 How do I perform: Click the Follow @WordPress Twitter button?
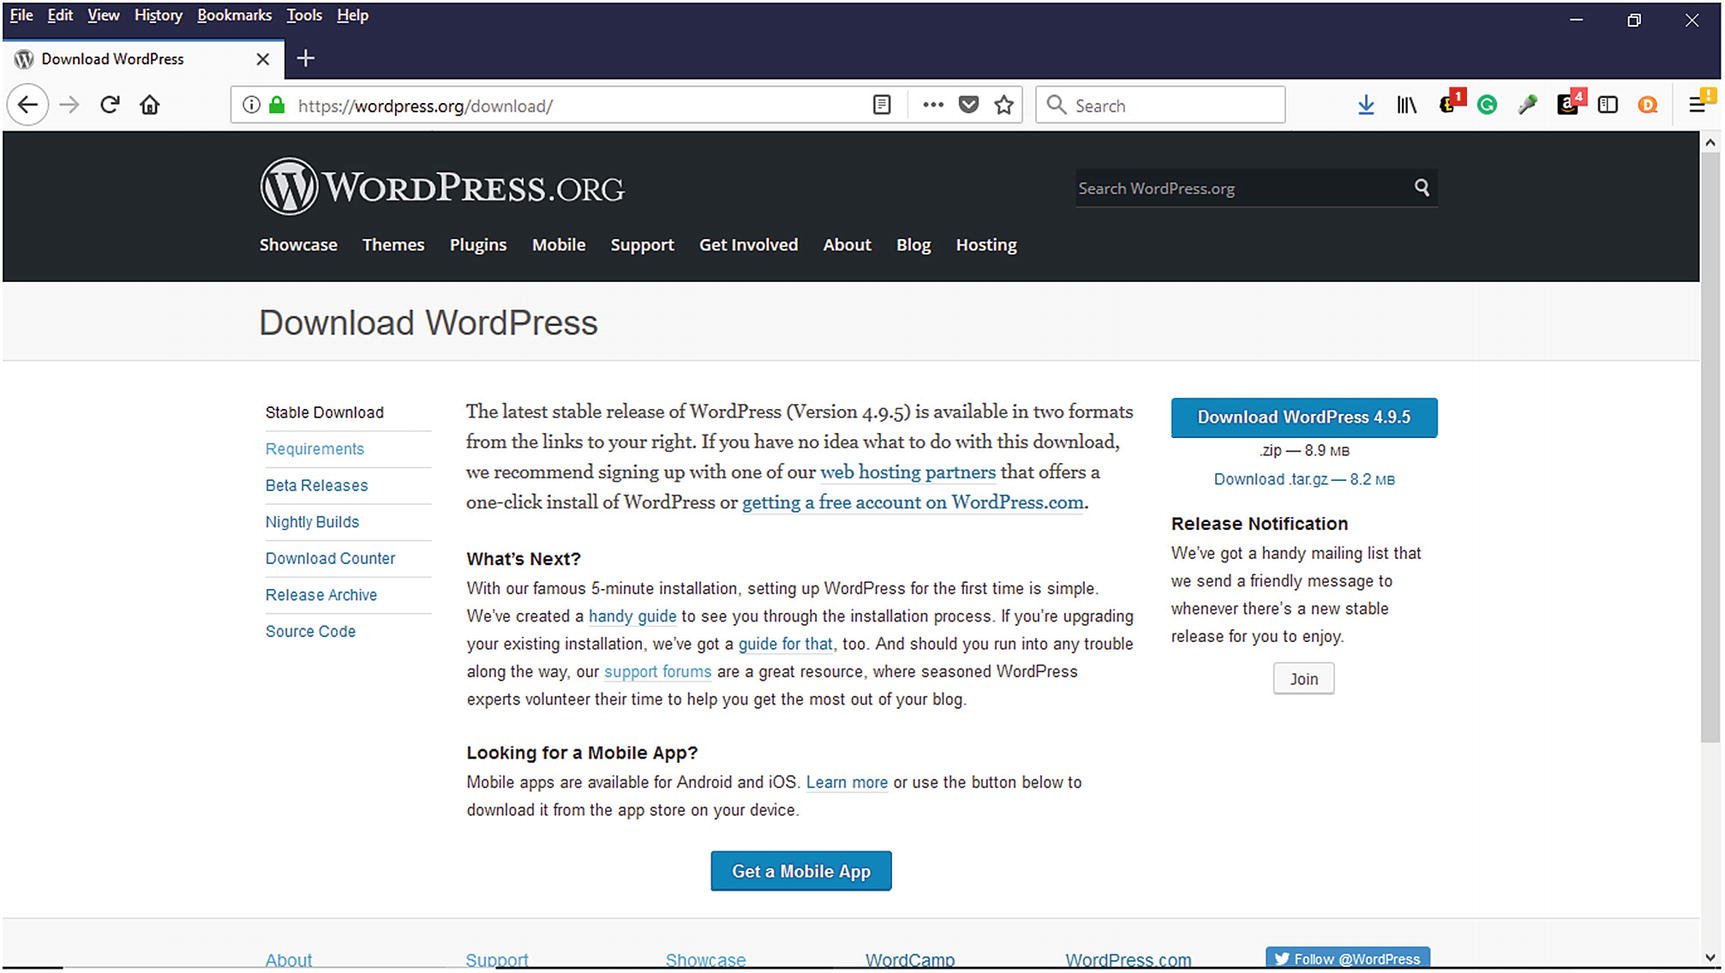click(x=1347, y=958)
